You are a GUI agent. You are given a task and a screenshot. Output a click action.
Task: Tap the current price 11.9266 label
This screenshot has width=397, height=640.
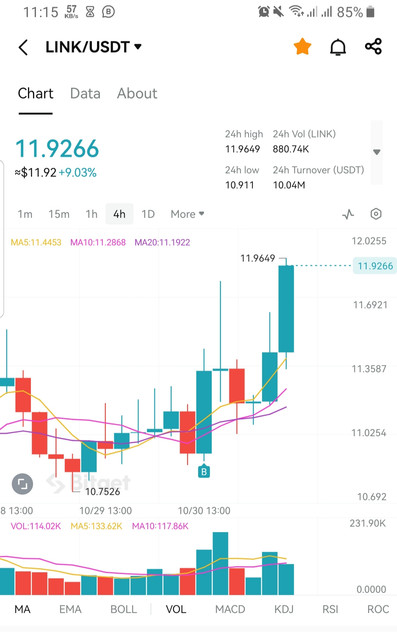click(x=375, y=266)
